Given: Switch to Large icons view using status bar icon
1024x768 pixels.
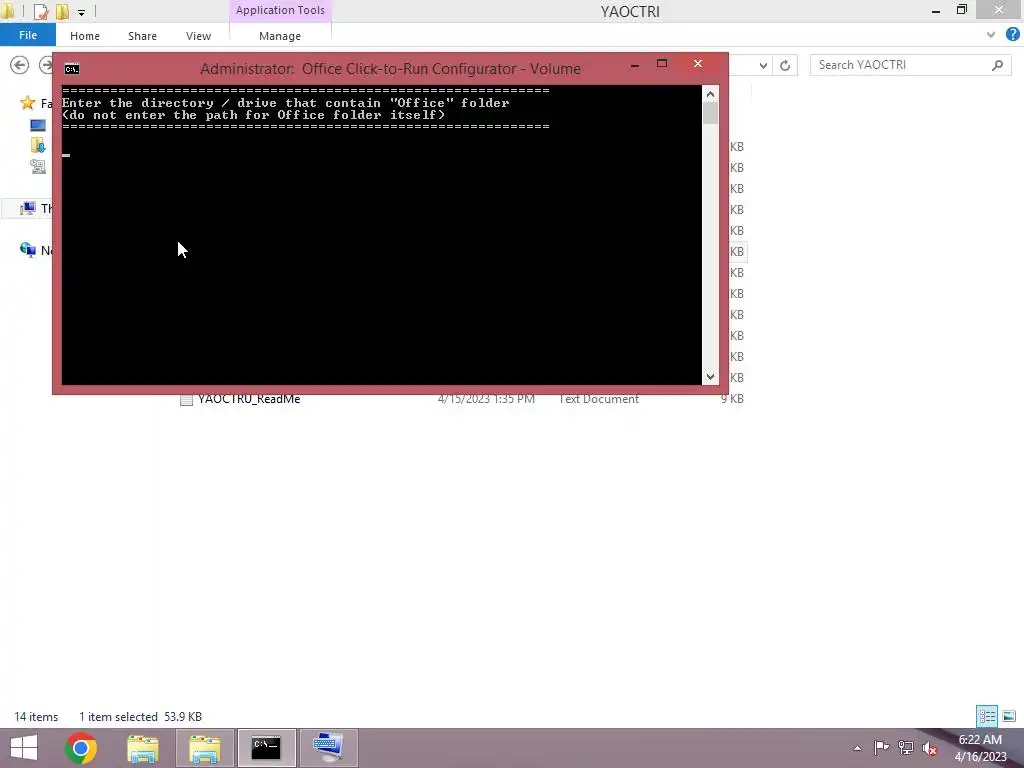Looking at the screenshot, I should 1009,716.
